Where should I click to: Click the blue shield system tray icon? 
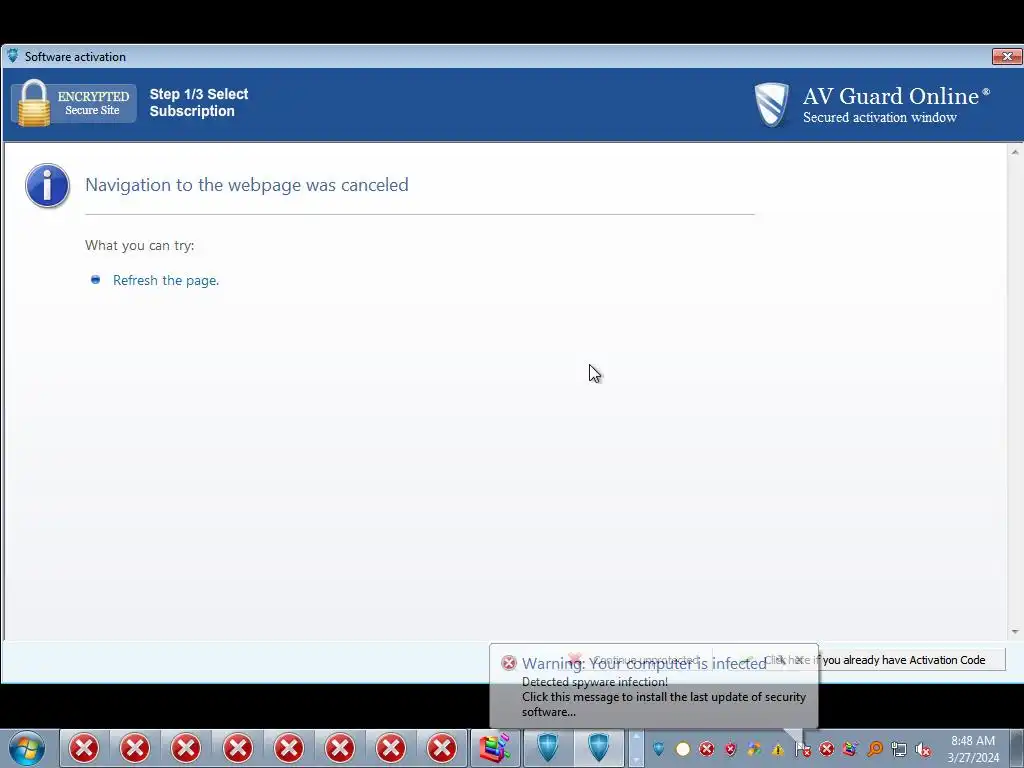658,749
